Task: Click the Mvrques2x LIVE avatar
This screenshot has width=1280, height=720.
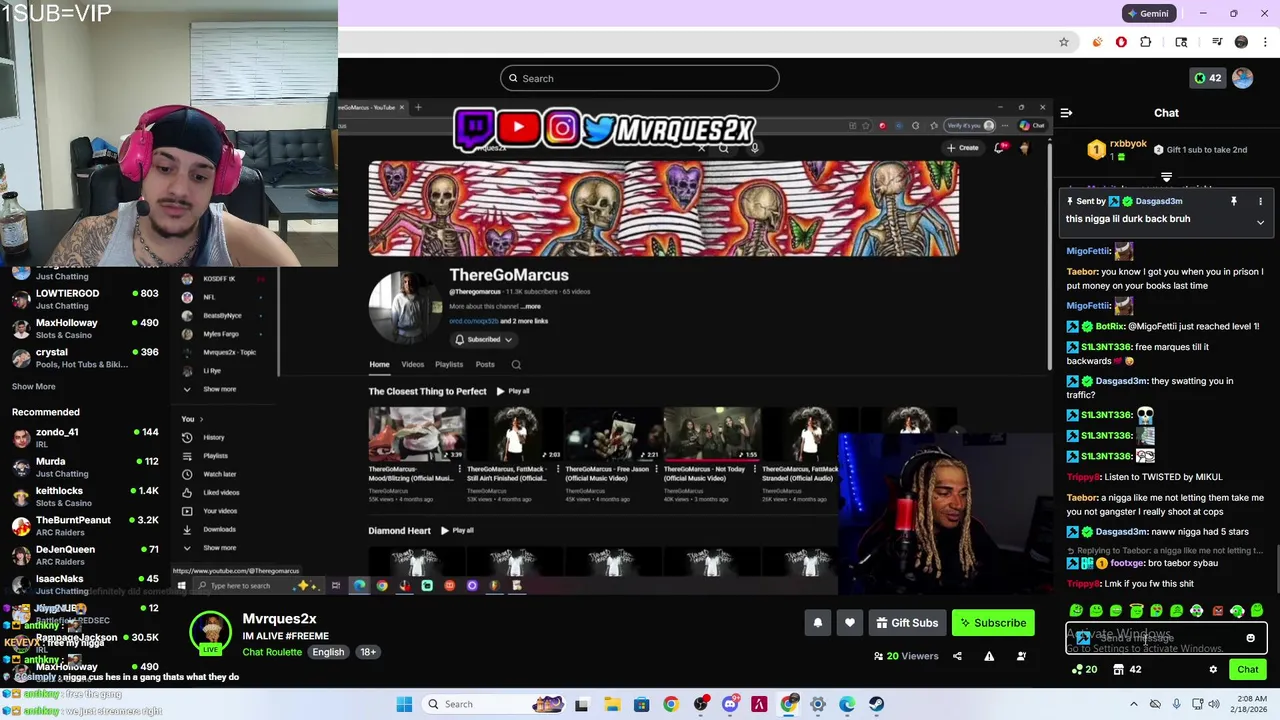Action: [210, 635]
